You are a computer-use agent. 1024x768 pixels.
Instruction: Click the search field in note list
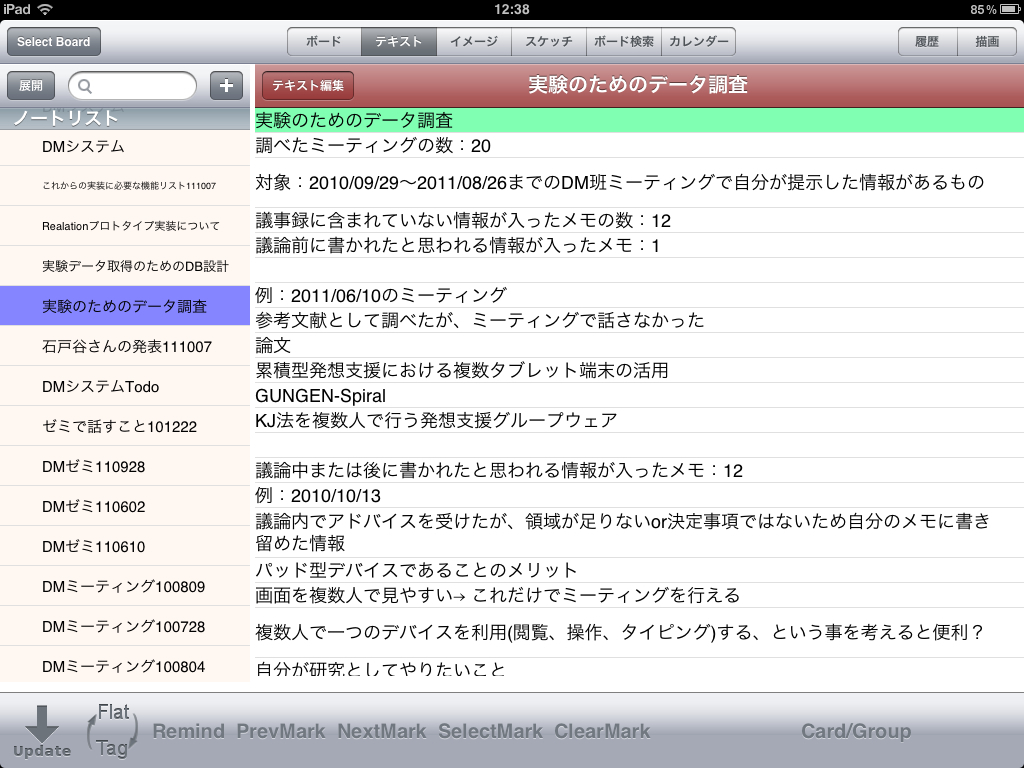pos(132,86)
